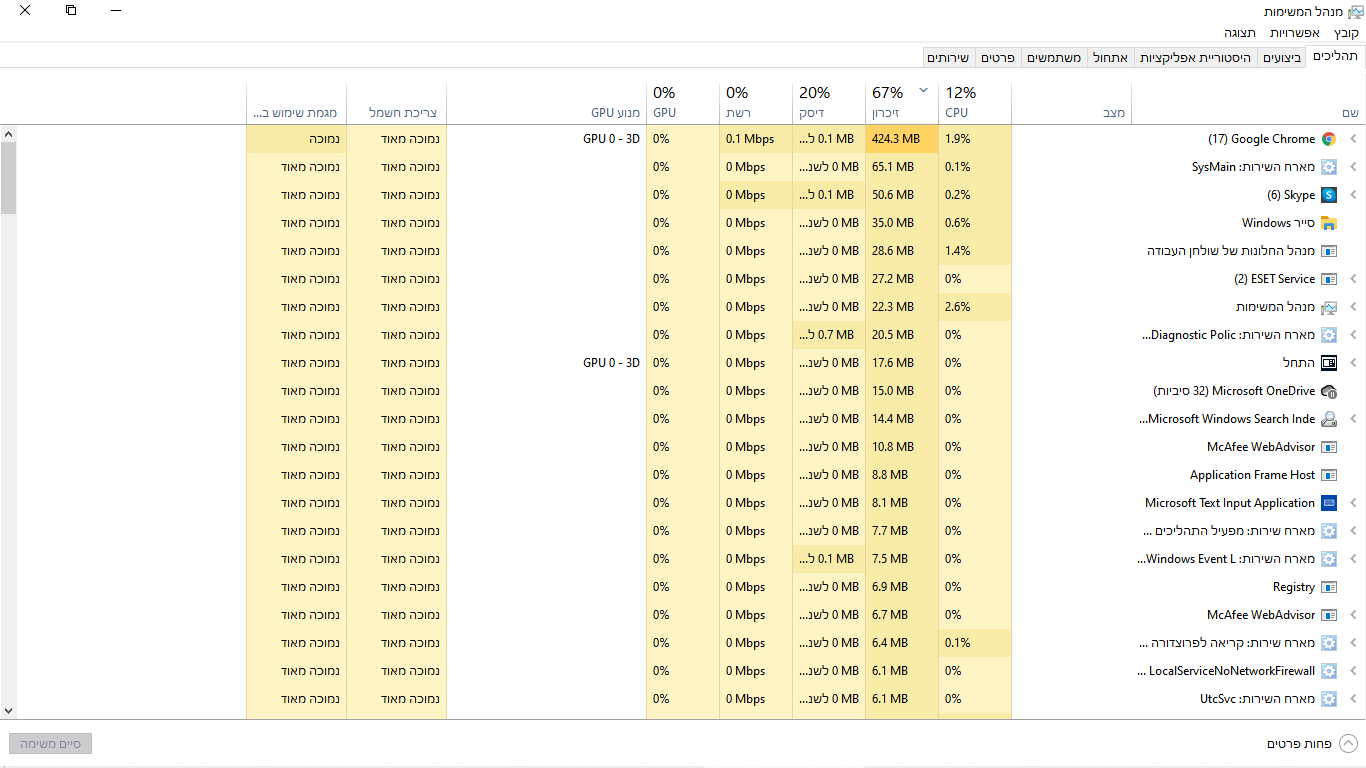Open the View (תצוגה) menu
The image size is (1366, 768).
(x=1240, y=33)
